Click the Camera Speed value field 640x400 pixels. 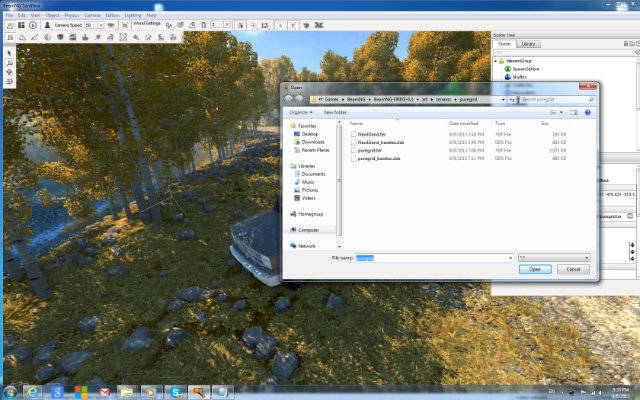90,25
